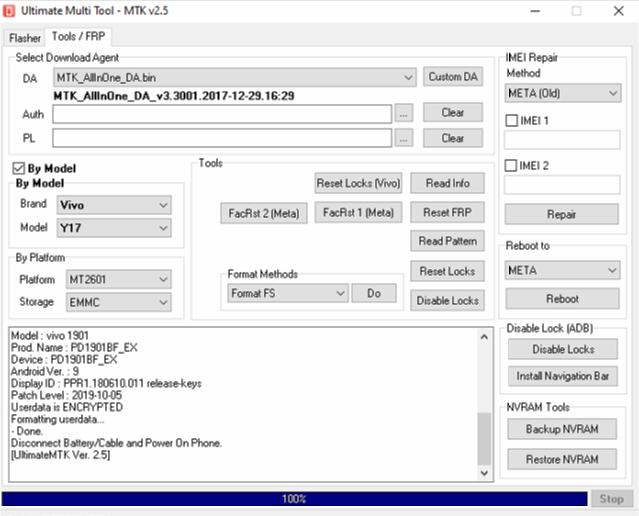This screenshot has width=639, height=516.
Task: Click the Ultimate Multi Tool app icon
Action: pos(9,11)
